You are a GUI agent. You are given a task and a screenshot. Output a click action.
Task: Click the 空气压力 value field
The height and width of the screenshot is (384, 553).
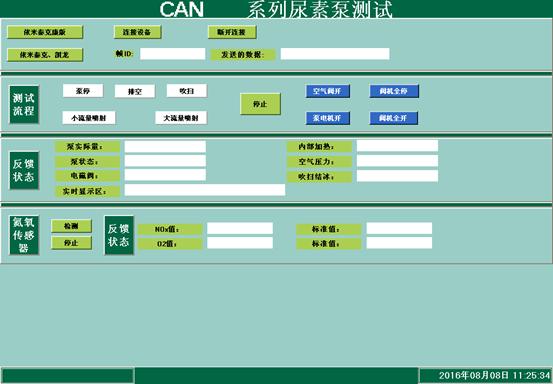(397, 161)
